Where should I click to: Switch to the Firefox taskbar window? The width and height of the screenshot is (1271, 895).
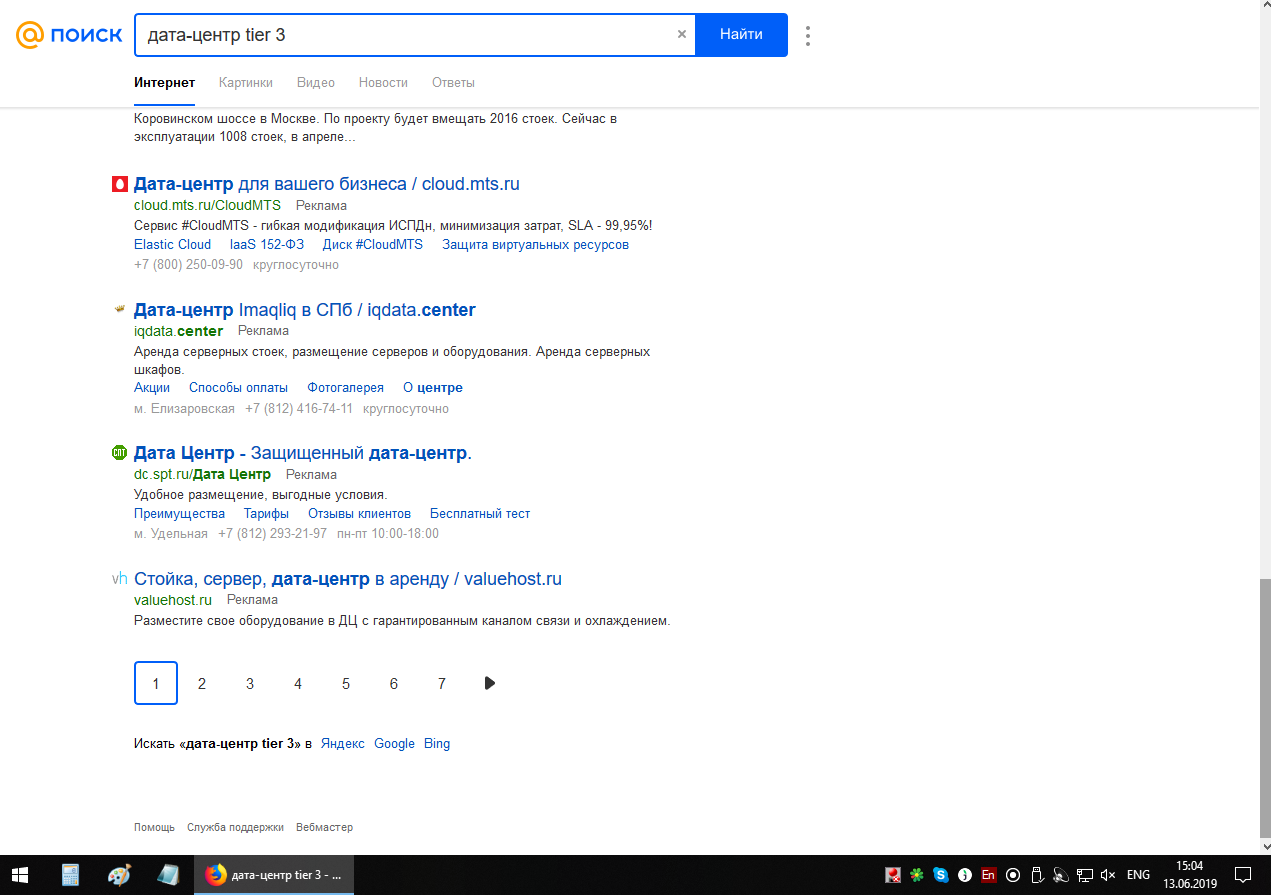[274, 875]
